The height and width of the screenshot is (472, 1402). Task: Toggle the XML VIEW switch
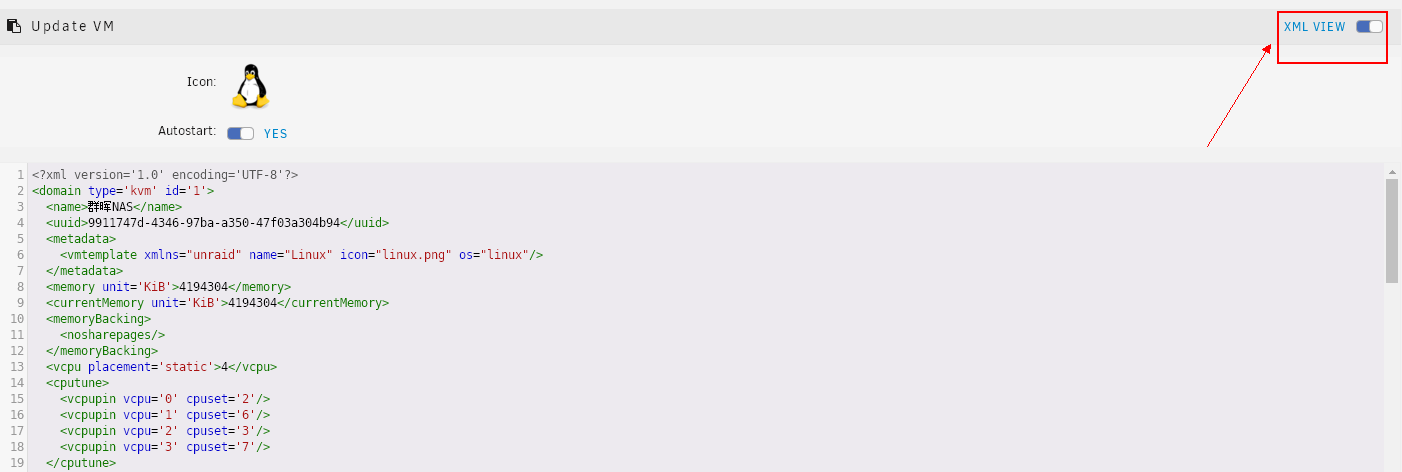click(1369, 27)
